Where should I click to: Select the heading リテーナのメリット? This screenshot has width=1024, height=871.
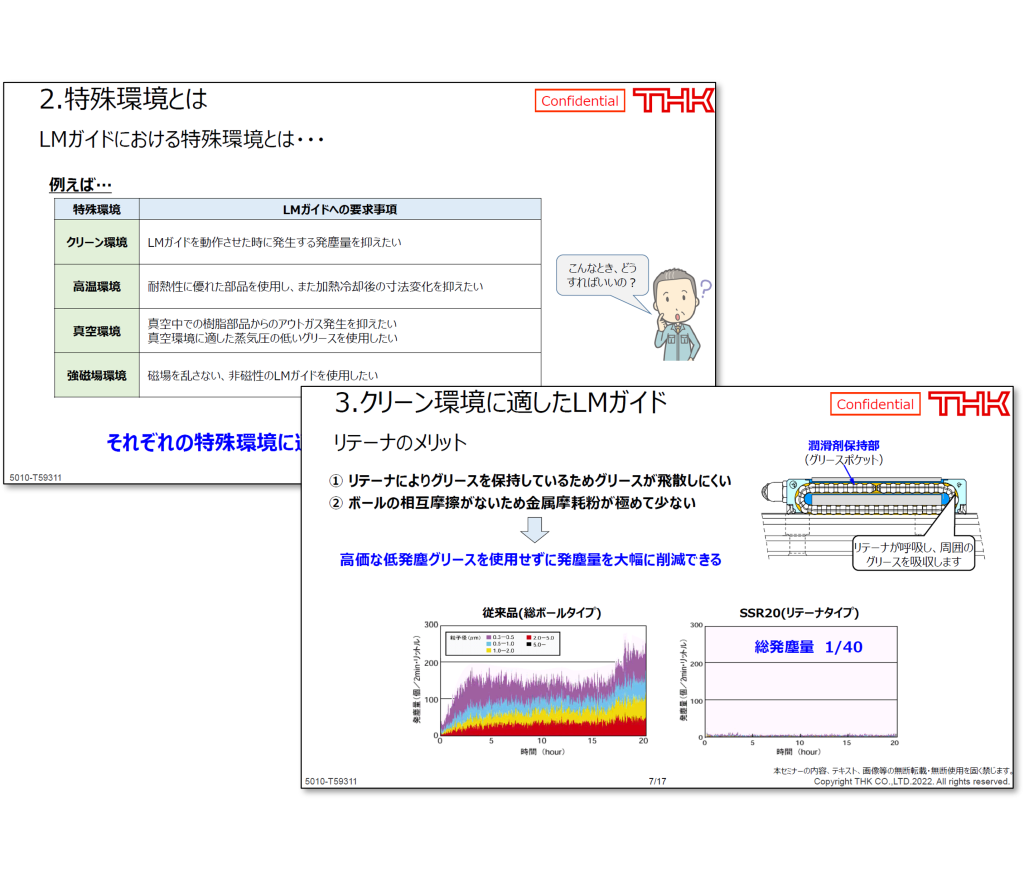400,443
